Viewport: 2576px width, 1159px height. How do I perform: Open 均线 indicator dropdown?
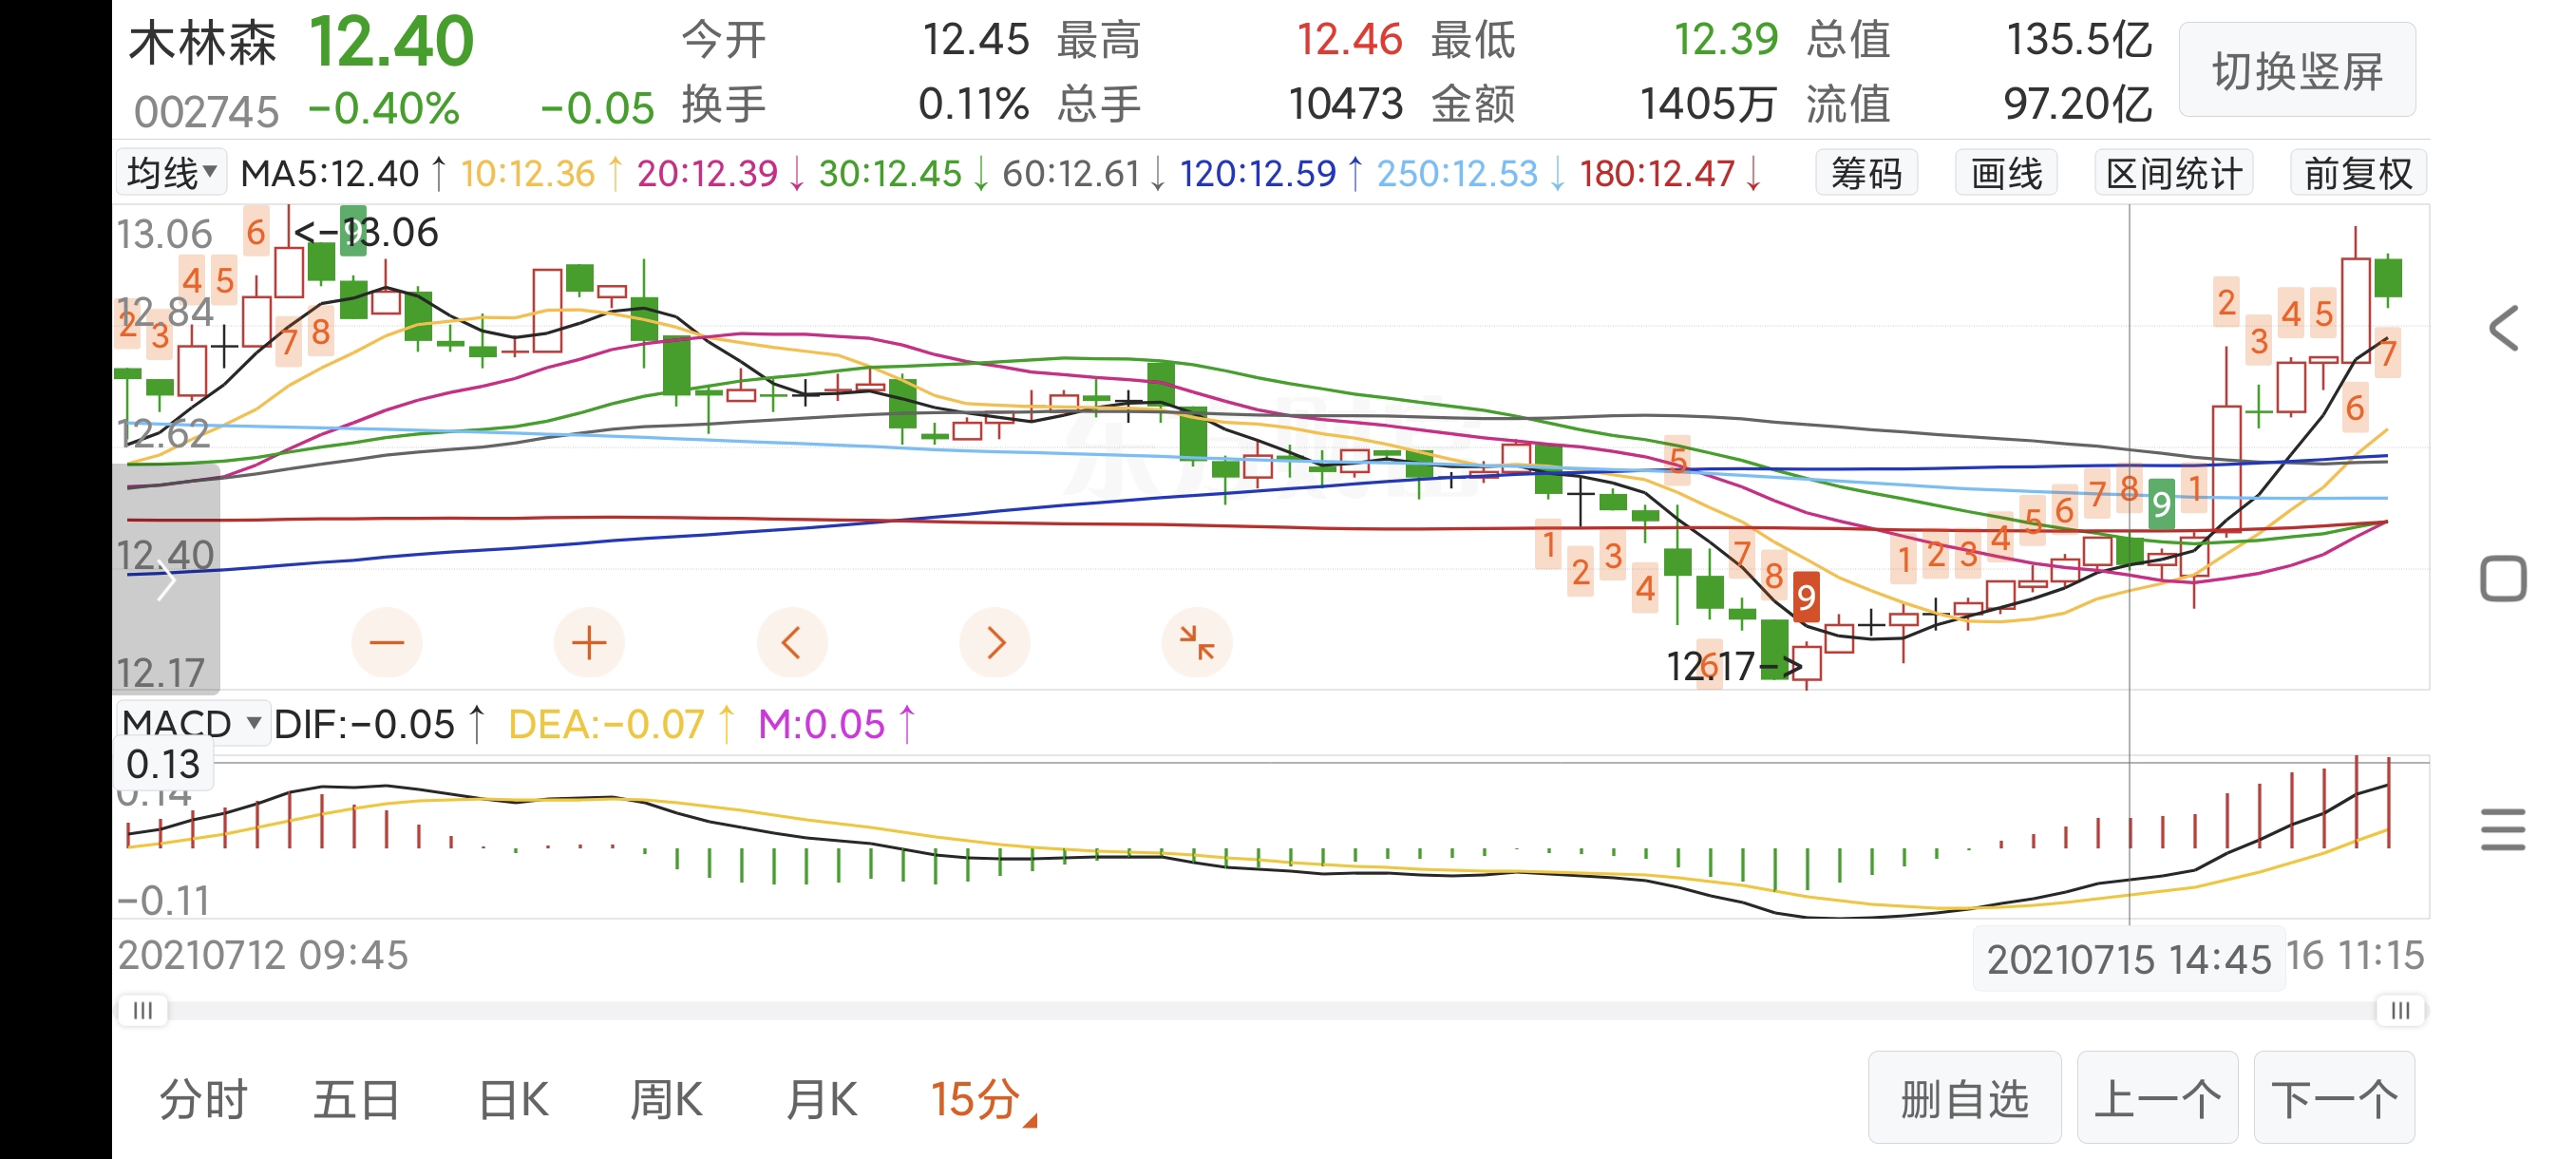(172, 173)
